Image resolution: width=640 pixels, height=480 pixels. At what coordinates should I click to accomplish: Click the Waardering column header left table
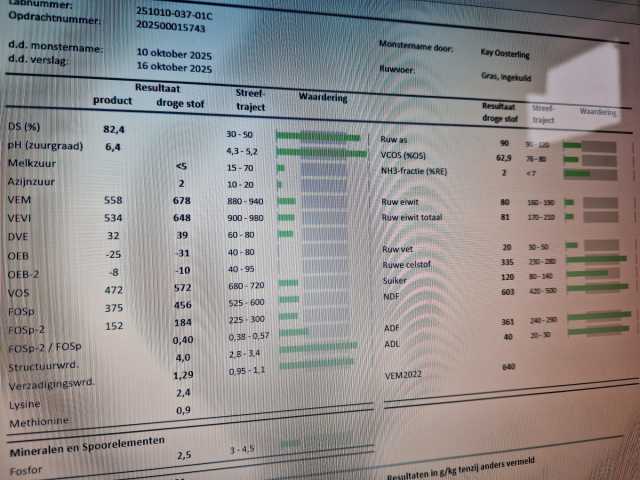pyautogui.click(x=323, y=97)
